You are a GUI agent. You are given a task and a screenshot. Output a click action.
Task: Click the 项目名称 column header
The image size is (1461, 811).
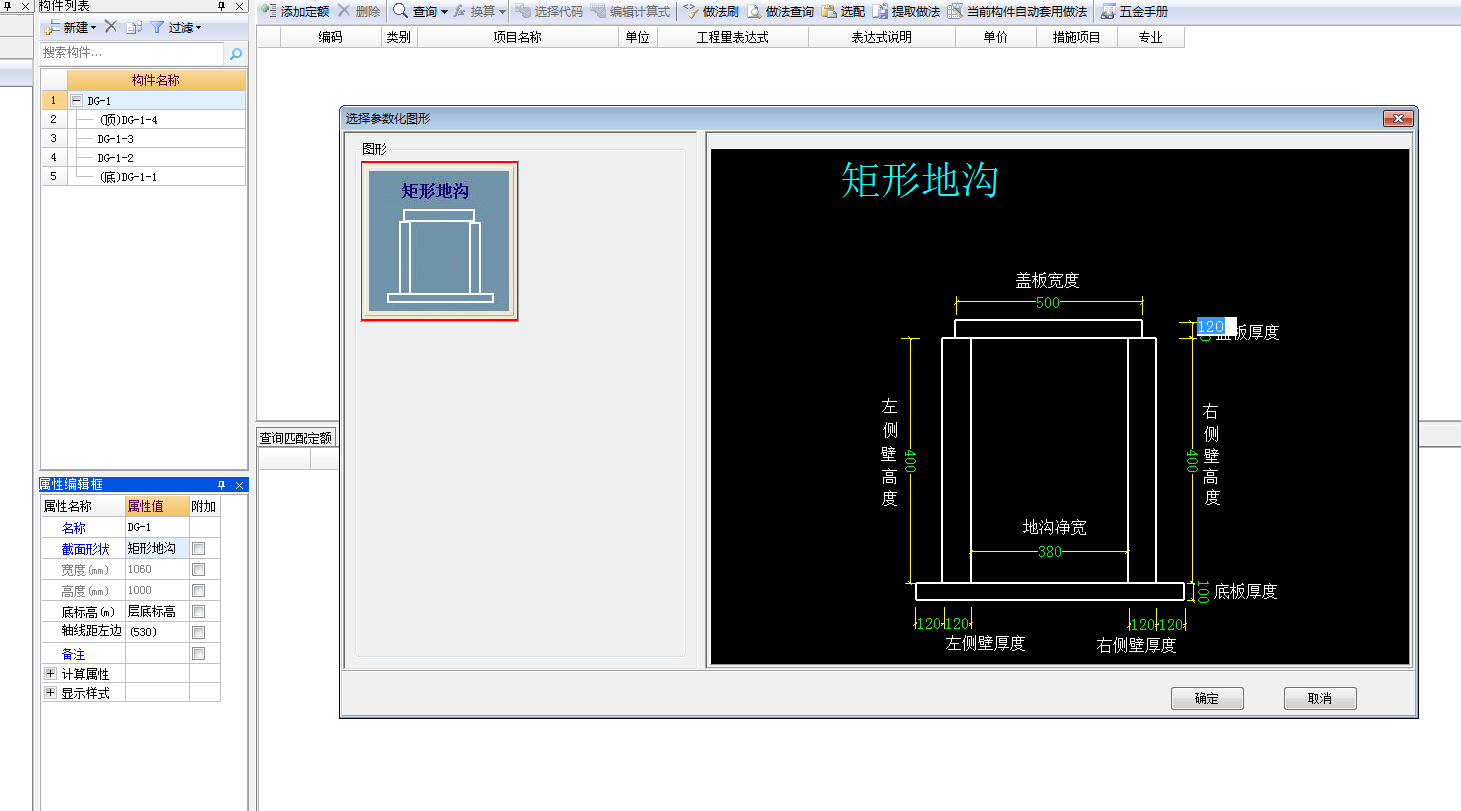pyautogui.click(x=517, y=38)
